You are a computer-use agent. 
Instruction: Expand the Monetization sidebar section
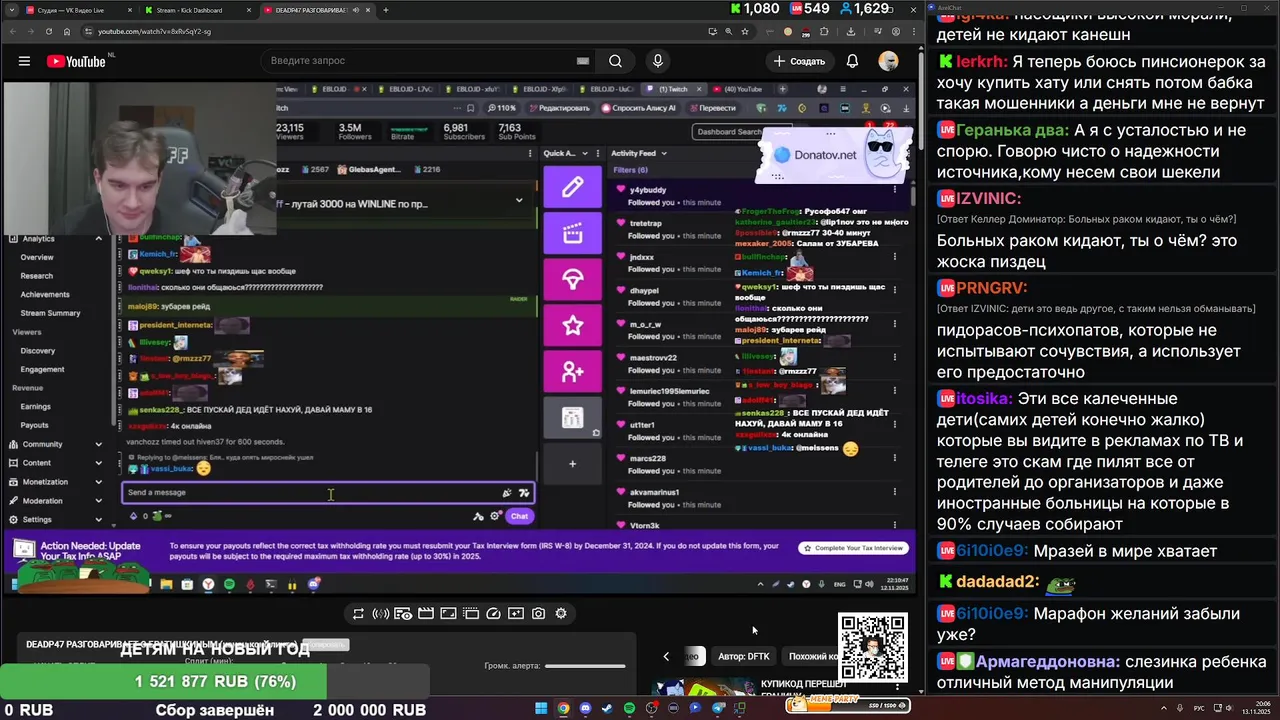coord(98,482)
